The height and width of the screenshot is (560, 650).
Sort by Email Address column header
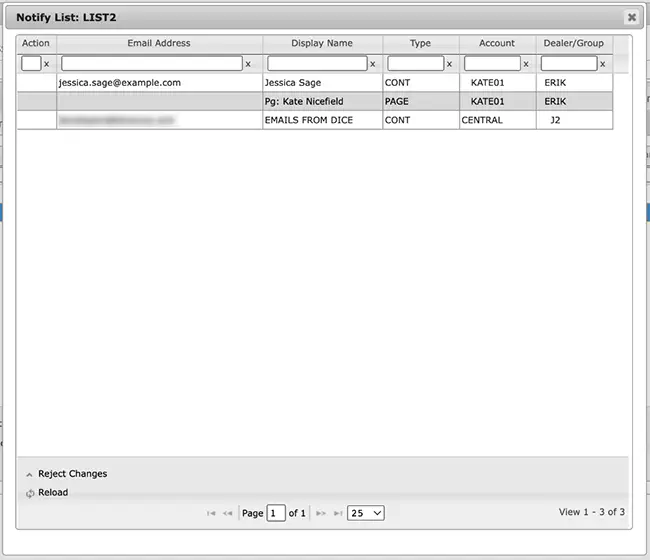(x=159, y=44)
